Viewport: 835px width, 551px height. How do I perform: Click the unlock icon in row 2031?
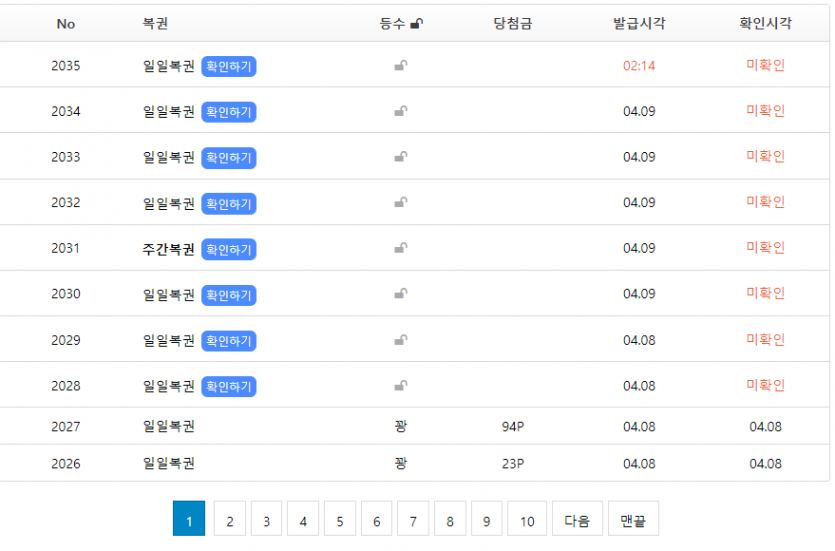[x=400, y=249]
